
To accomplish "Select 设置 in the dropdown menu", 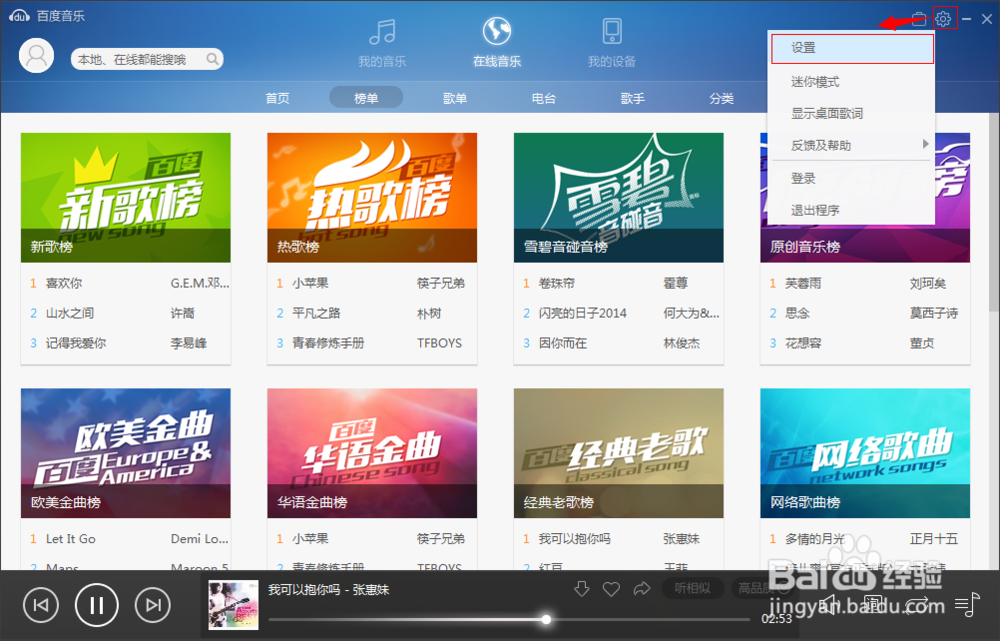I will tap(853, 48).
